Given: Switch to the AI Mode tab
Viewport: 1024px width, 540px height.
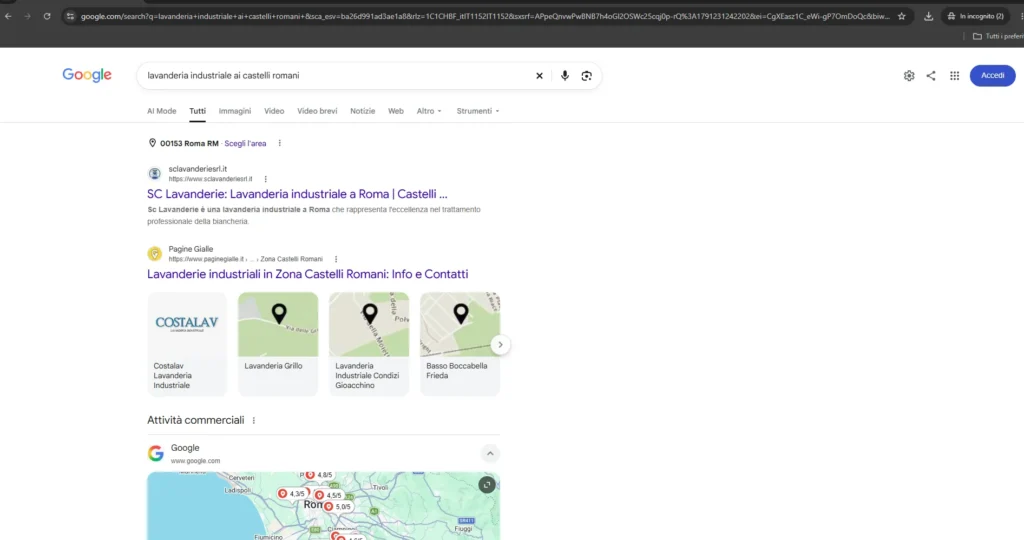Looking at the screenshot, I should click(x=161, y=111).
